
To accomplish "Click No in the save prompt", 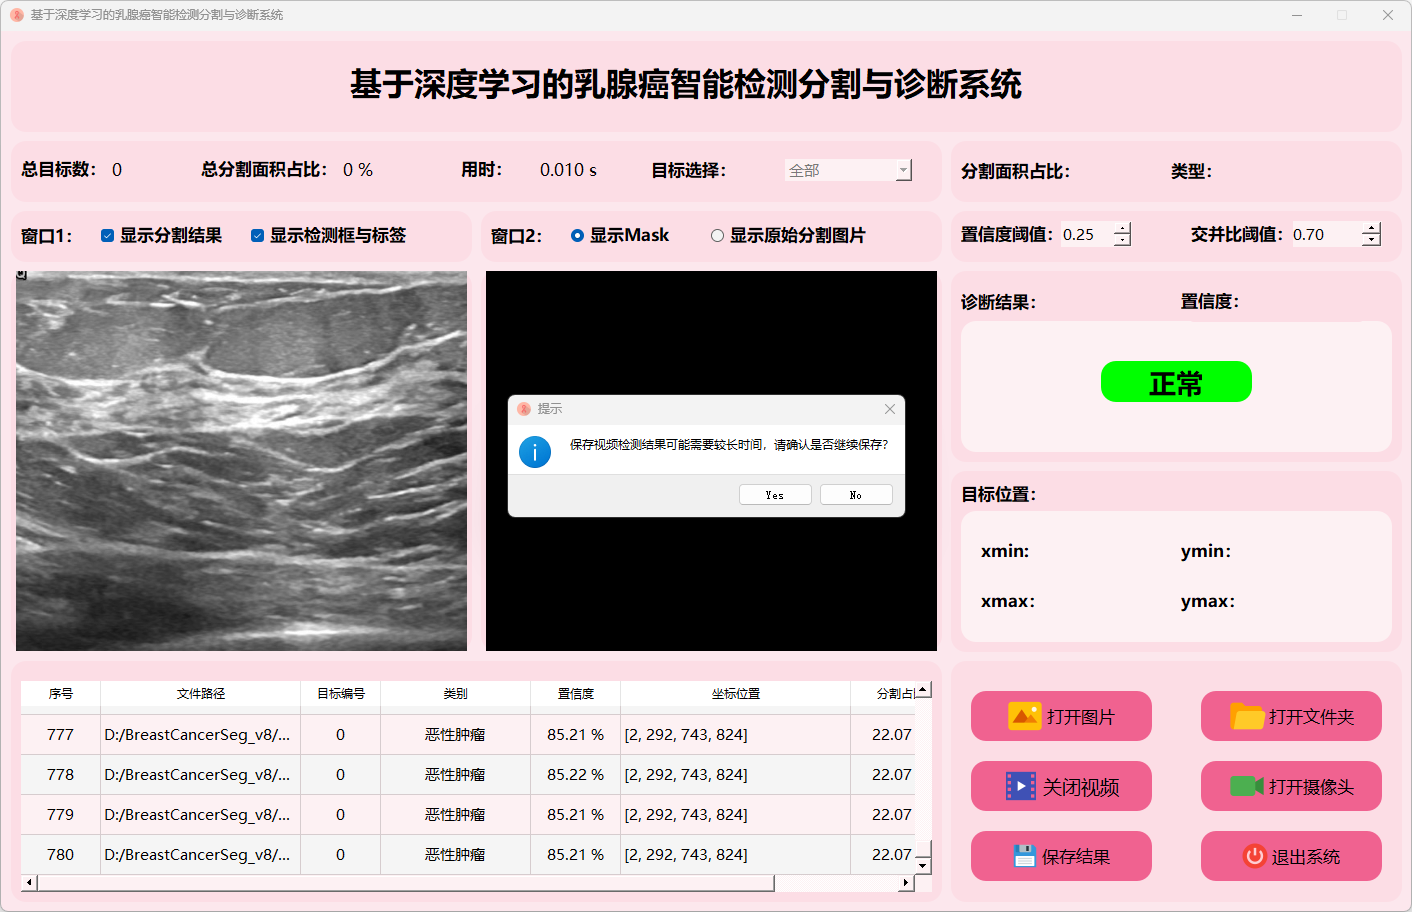I will 856,495.
